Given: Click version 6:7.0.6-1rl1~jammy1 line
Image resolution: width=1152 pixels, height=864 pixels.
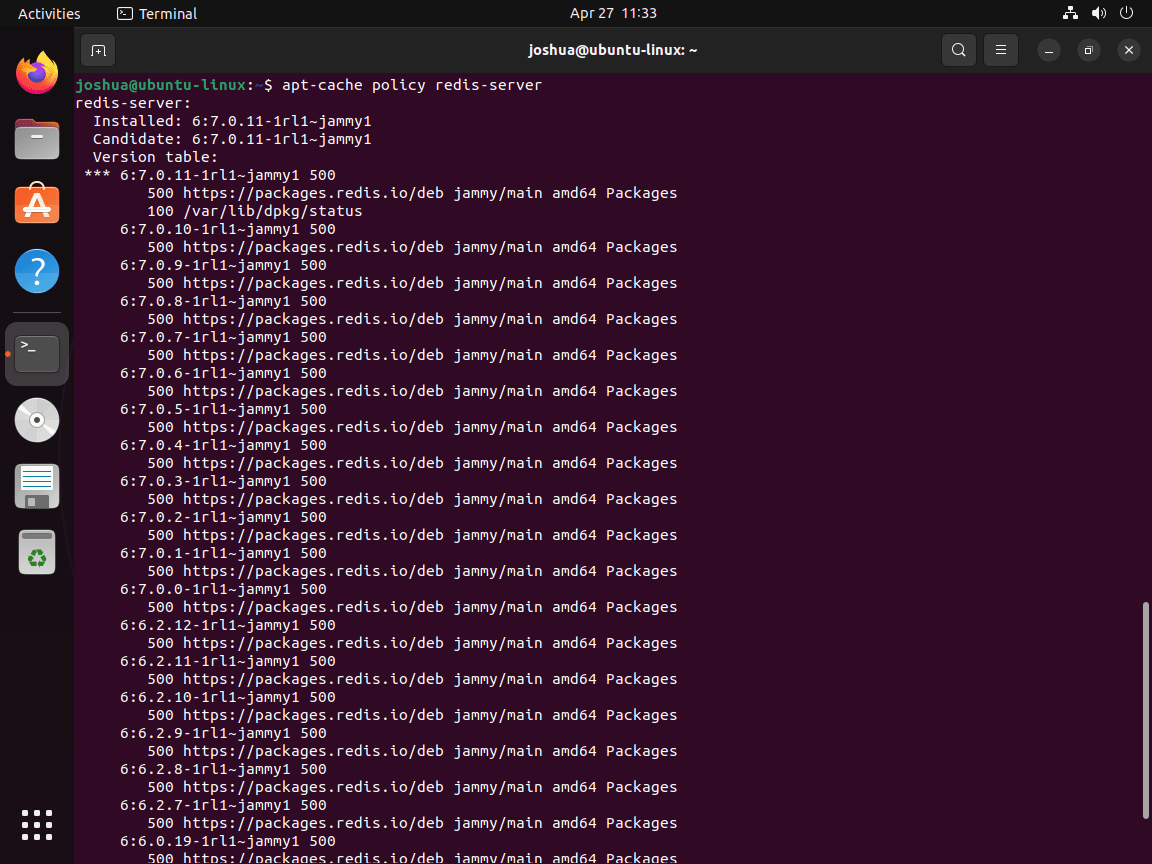Looking at the screenshot, I should pos(223,373).
